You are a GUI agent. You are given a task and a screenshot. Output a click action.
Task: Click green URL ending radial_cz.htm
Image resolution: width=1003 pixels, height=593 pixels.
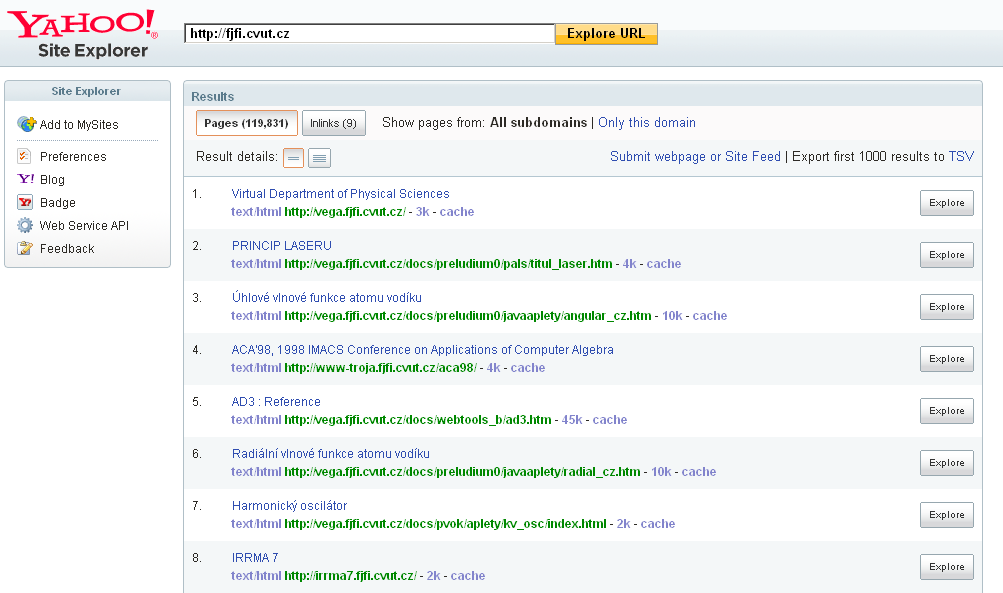tap(462, 471)
